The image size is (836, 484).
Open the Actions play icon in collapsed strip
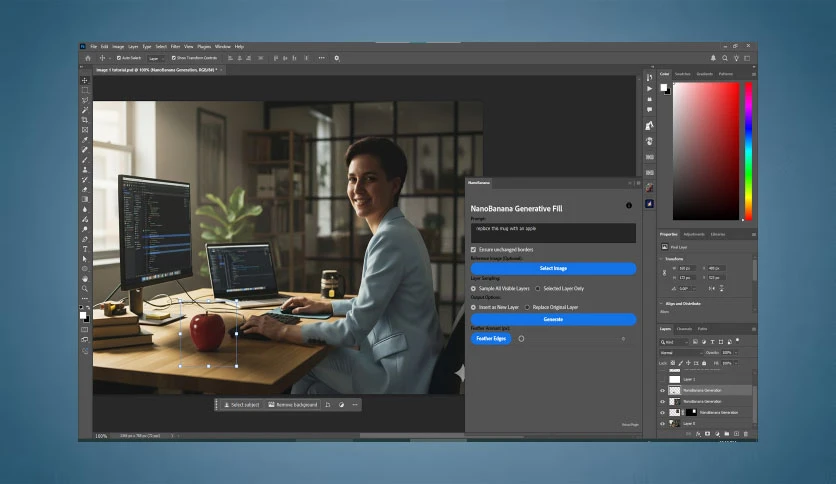tap(649, 88)
